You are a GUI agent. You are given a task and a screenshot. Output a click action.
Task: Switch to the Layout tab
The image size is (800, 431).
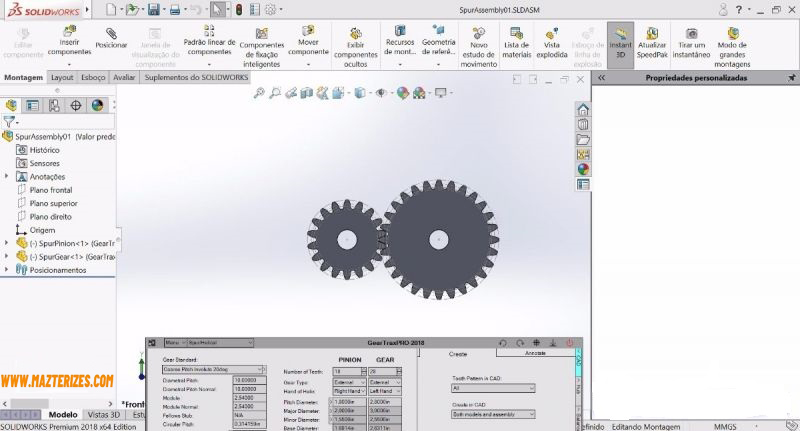pos(62,77)
